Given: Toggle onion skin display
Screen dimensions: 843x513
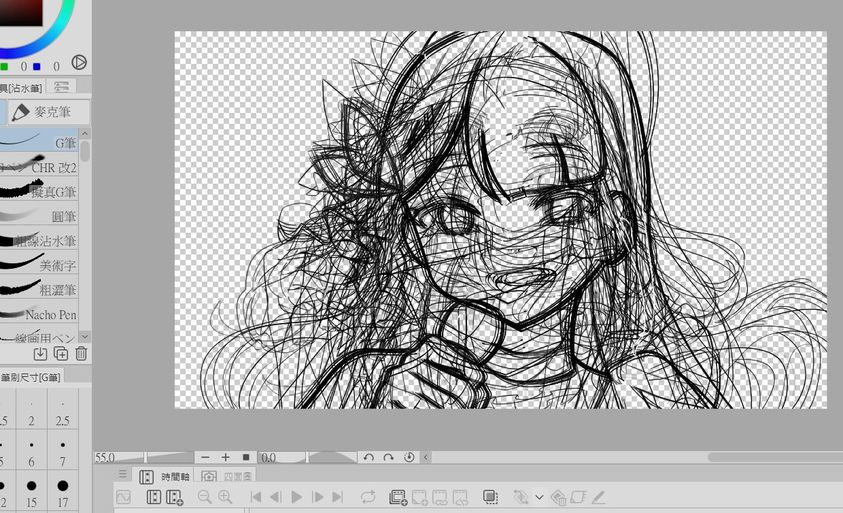Looking at the screenshot, I should click(x=490, y=497).
